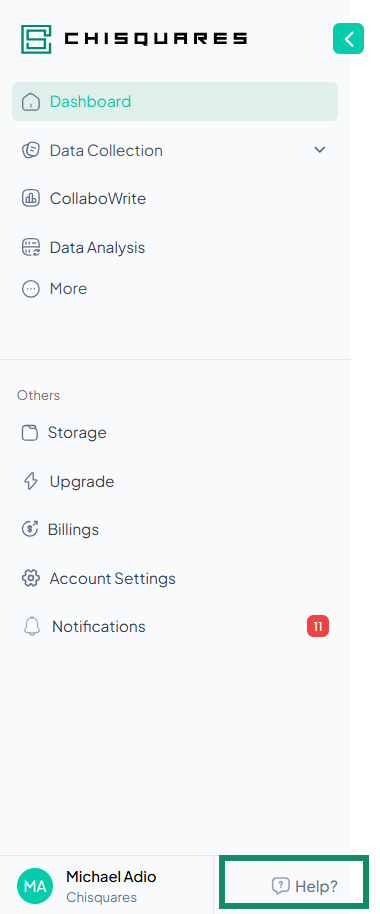Viewport: 380px width, 914px height.
Task: Collapse sidebar with green arrow button
Action: click(349, 38)
